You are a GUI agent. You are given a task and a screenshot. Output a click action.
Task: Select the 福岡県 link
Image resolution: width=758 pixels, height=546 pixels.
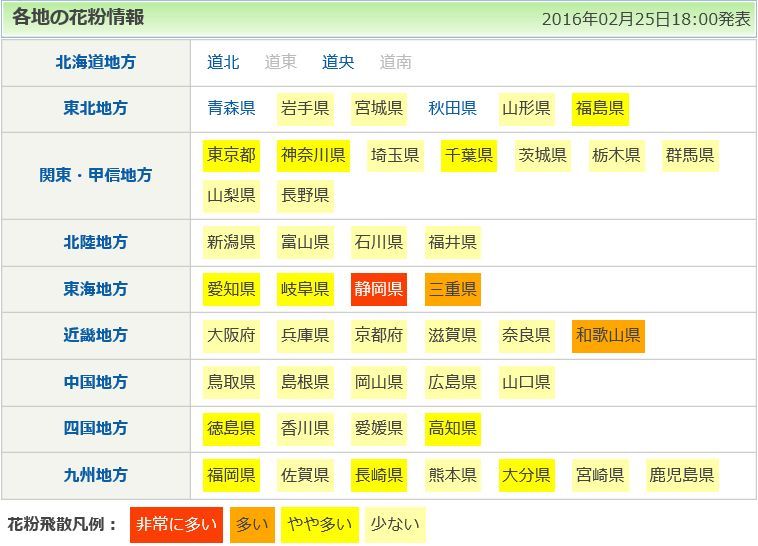pos(231,475)
